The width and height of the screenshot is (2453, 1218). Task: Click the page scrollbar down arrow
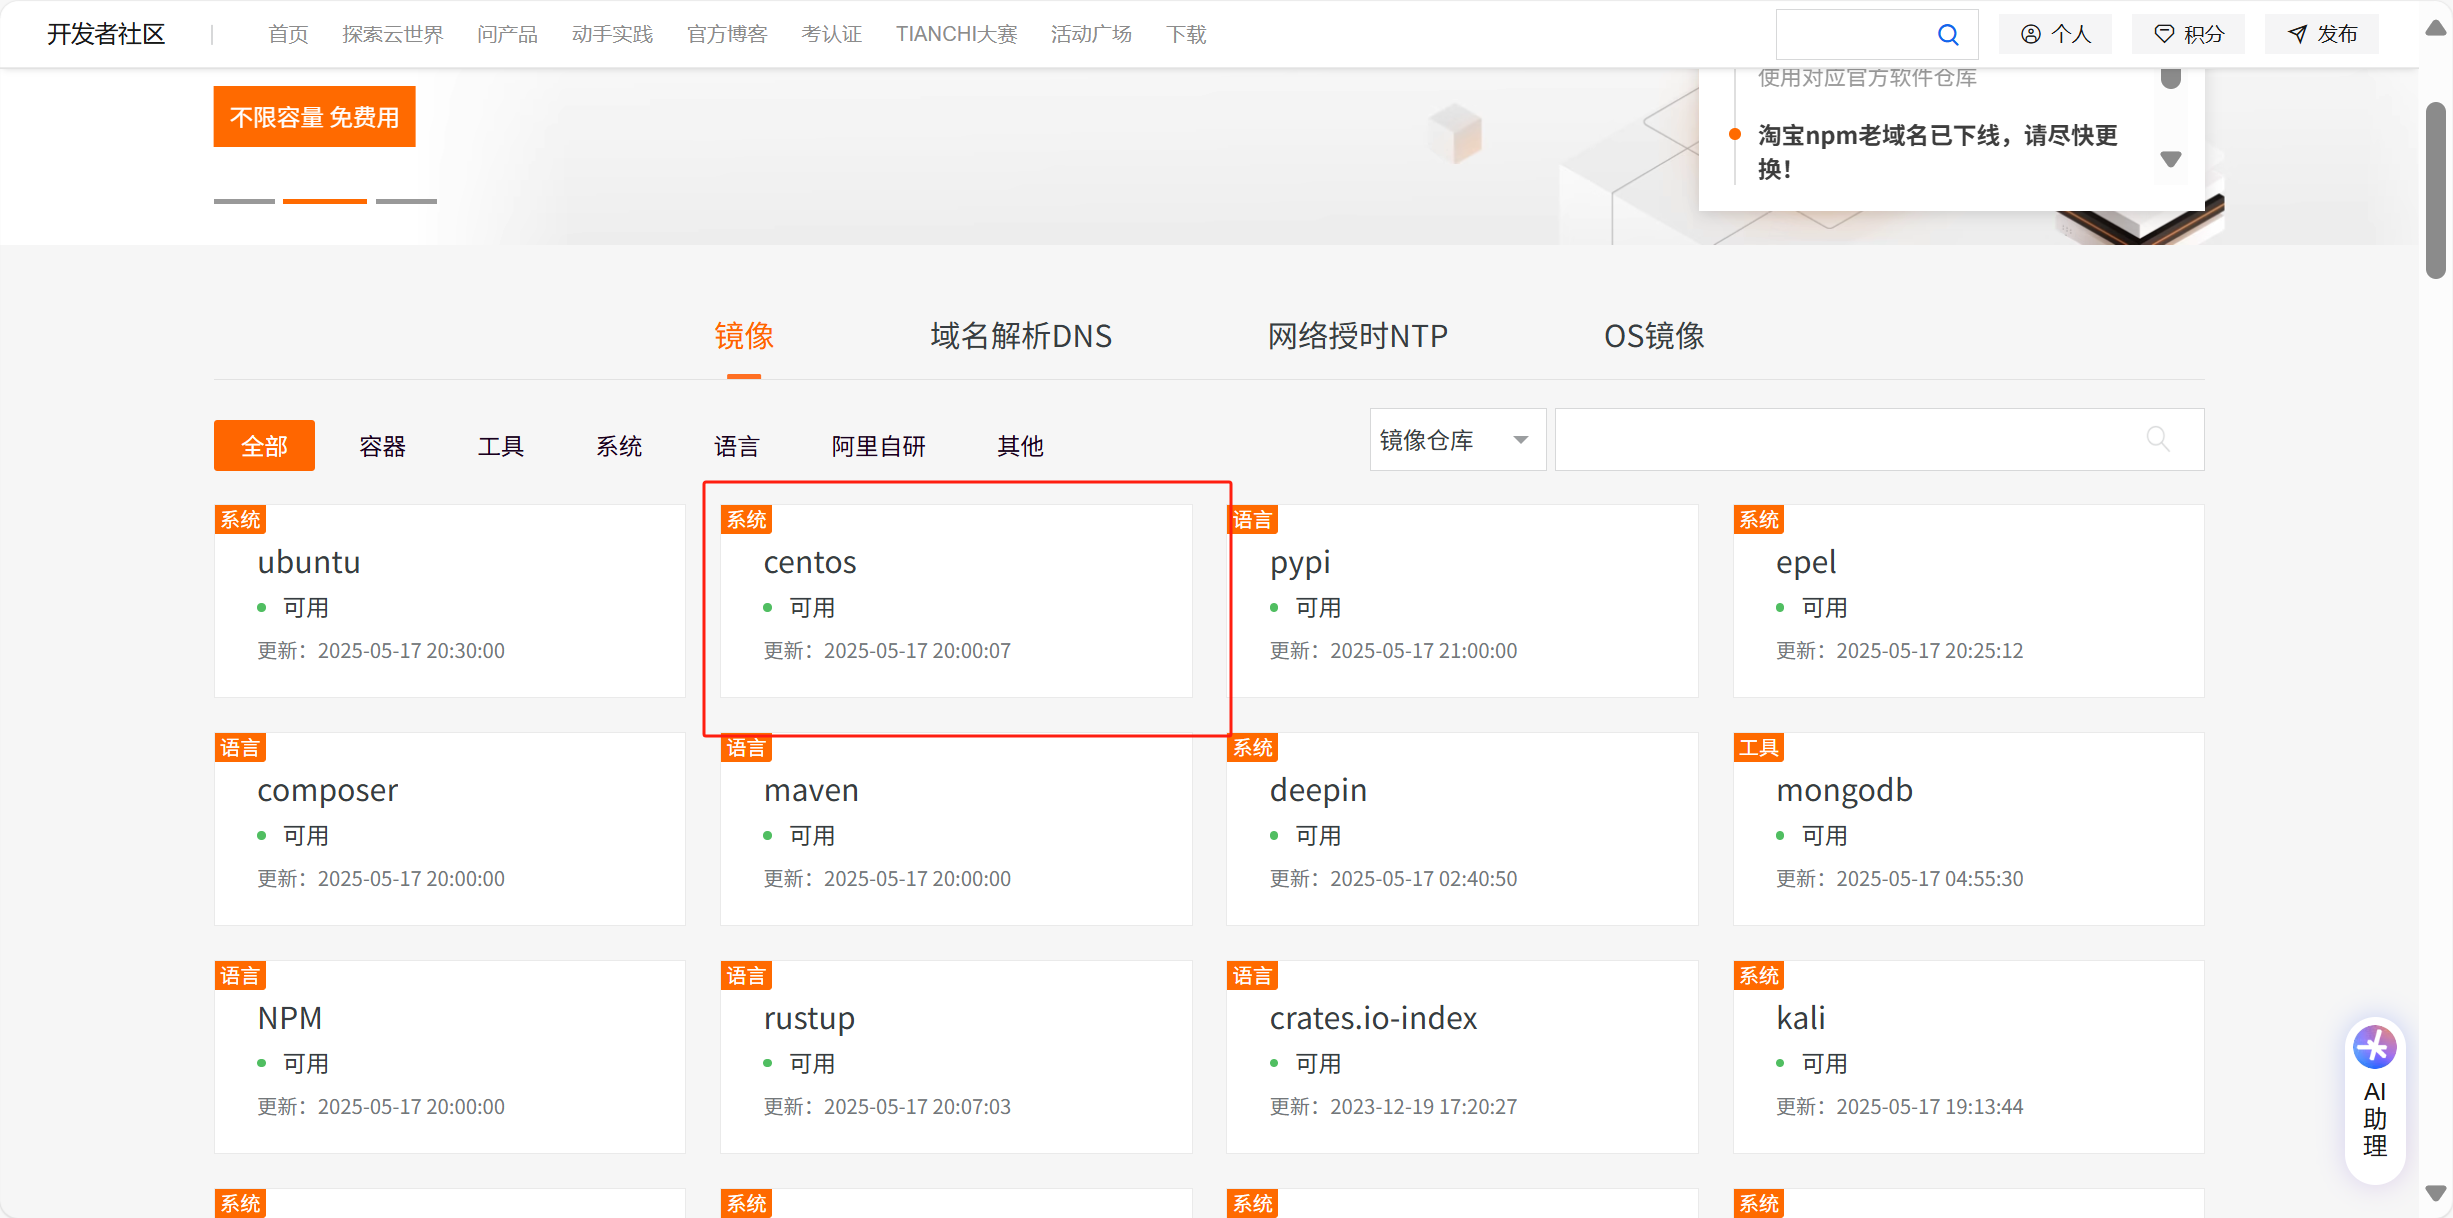2436,1193
